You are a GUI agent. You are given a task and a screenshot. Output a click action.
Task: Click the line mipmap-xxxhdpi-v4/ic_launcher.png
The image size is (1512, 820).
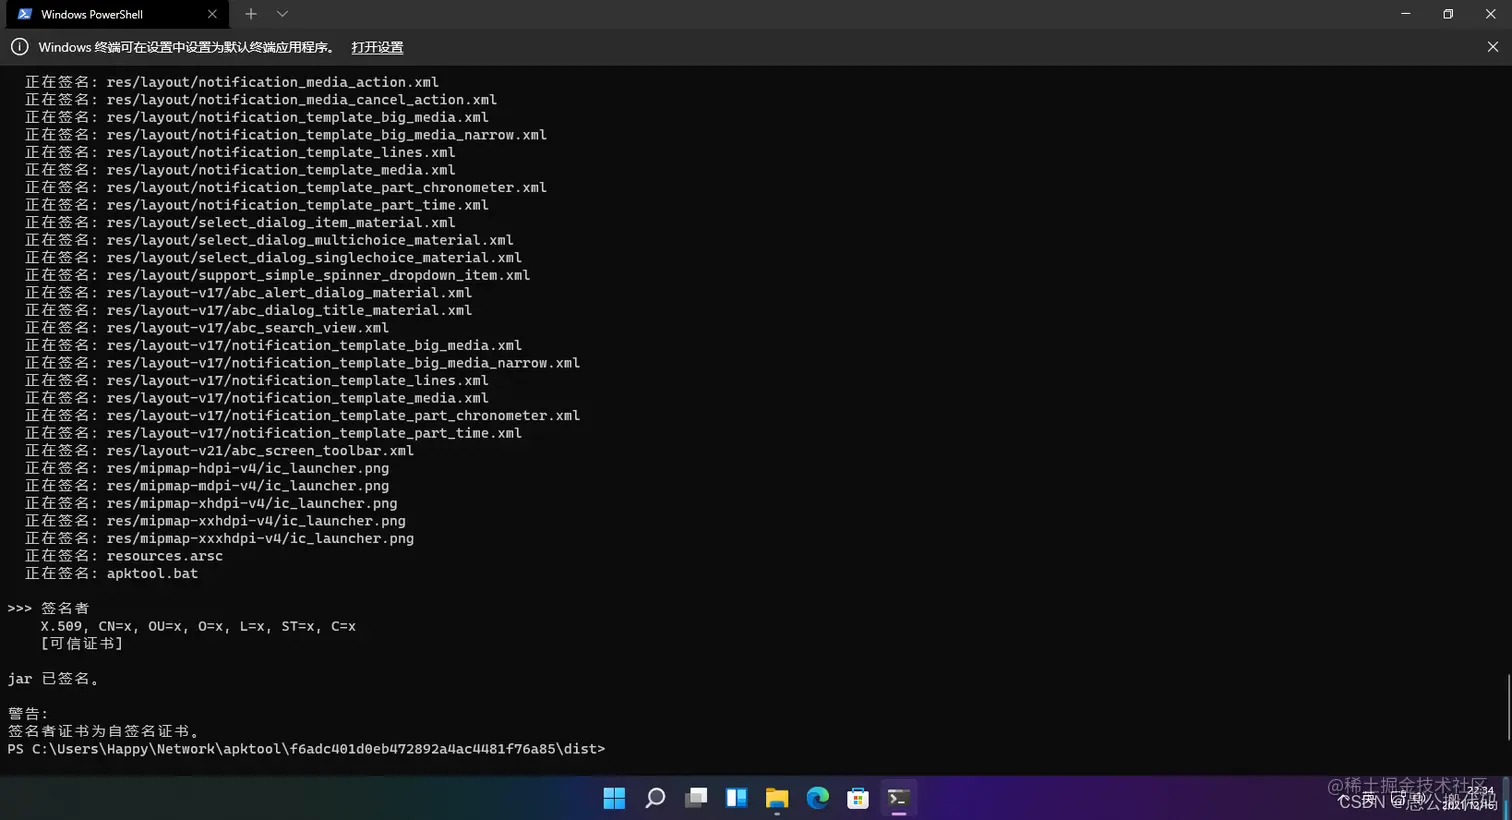pos(219,538)
